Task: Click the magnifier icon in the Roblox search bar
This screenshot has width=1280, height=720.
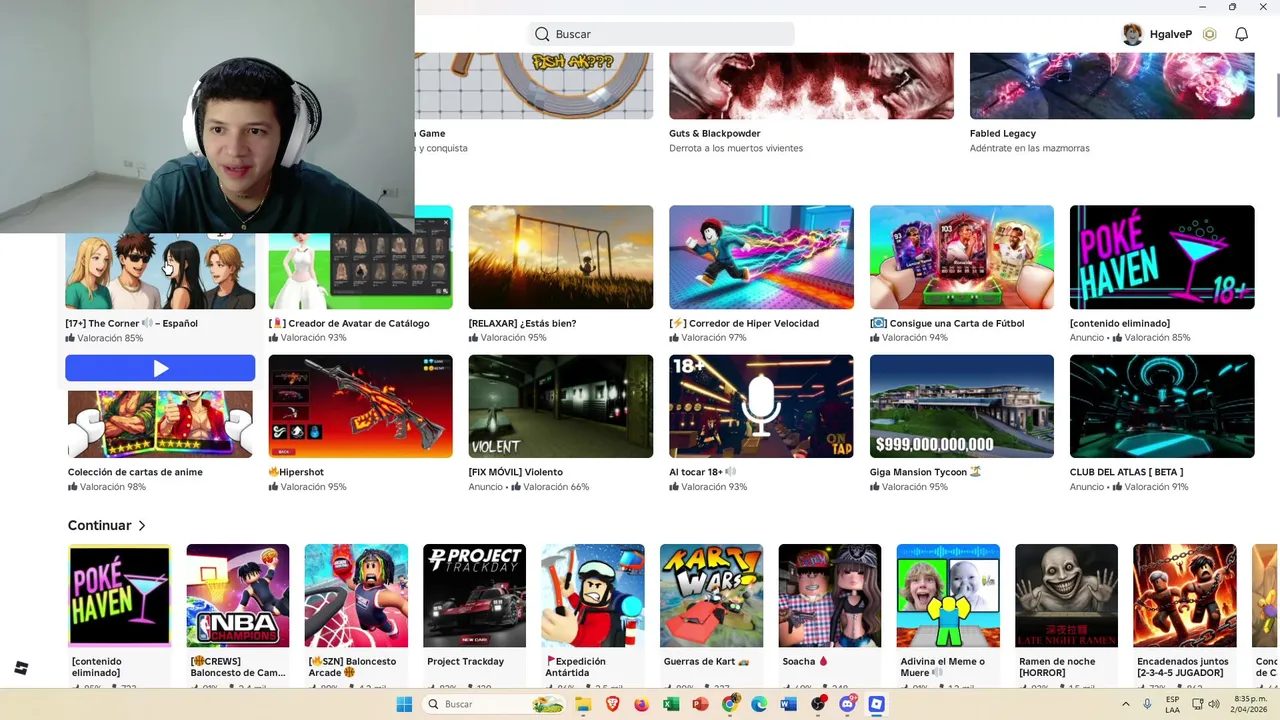Action: (542, 34)
